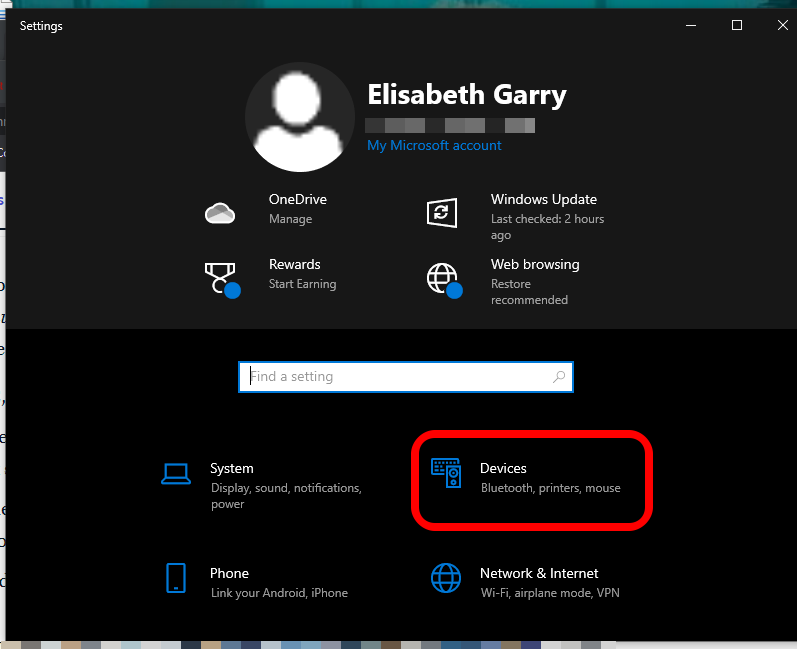Image resolution: width=797 pixels, height=649 pixels.
Task: Open System via the laptop icon
Action: [176, 474]
